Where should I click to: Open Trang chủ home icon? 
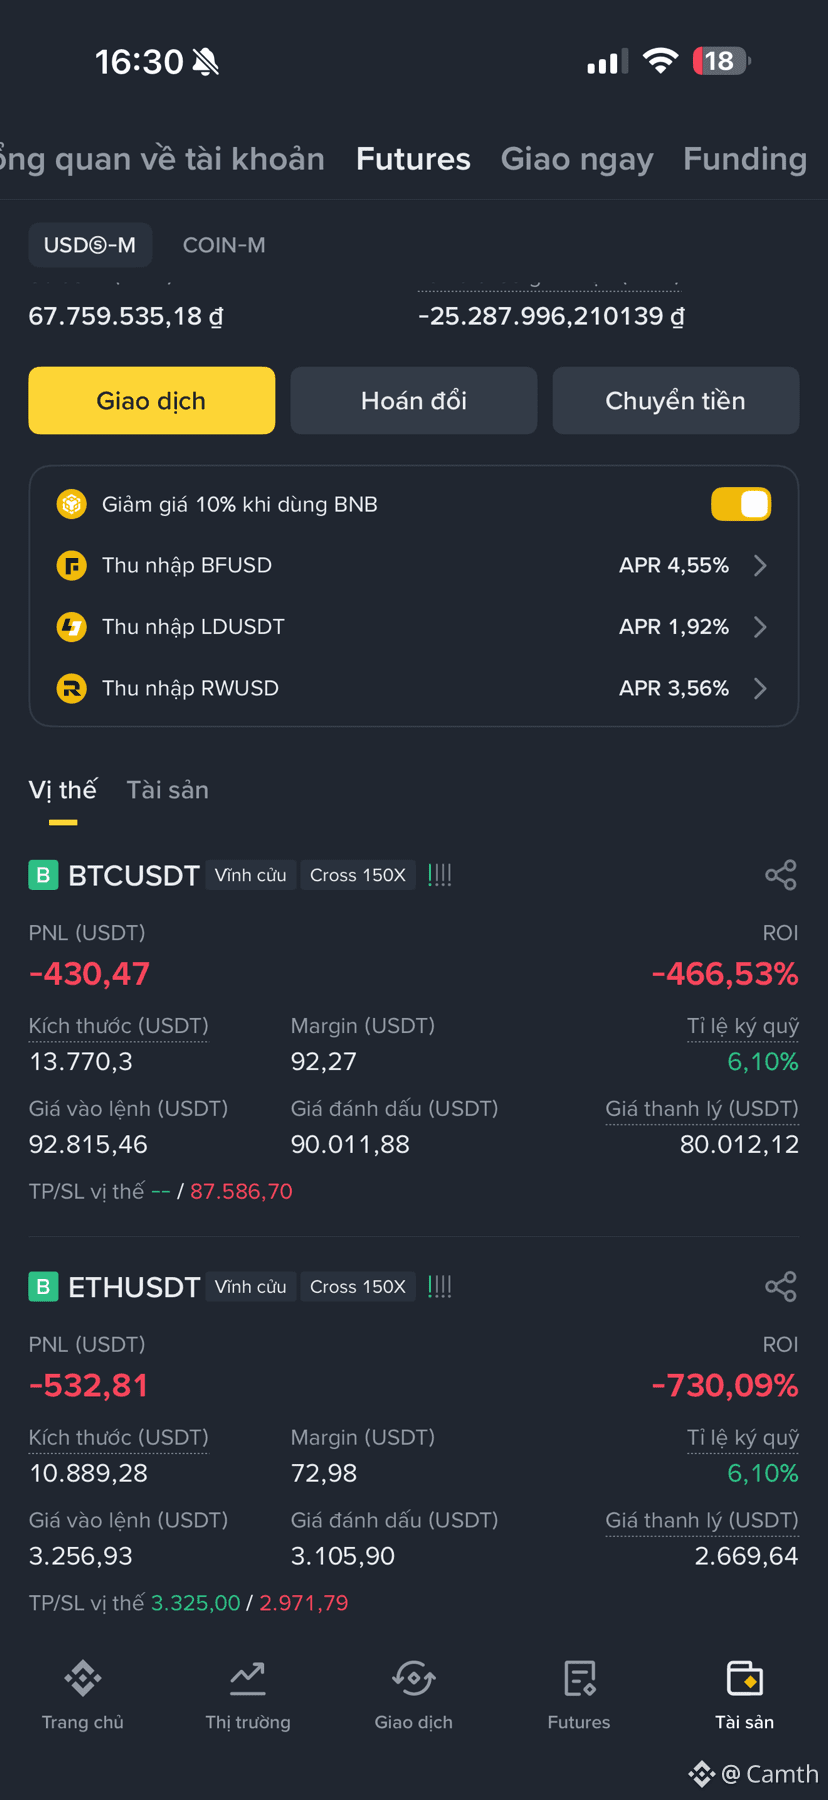tap(83, 1678)
